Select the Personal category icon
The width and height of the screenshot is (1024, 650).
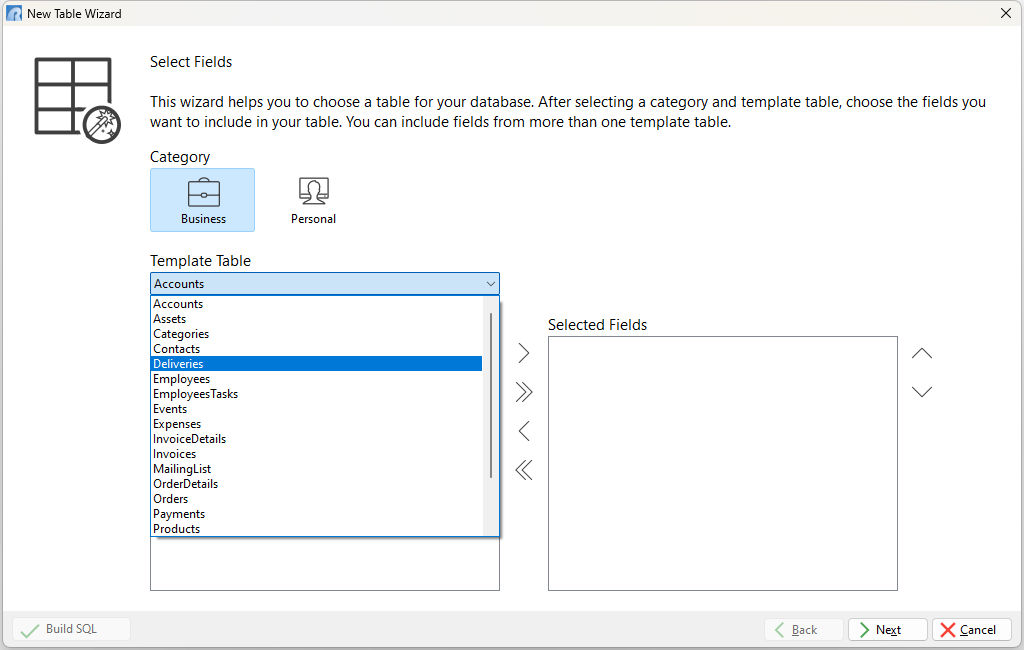tap(313, 200)
